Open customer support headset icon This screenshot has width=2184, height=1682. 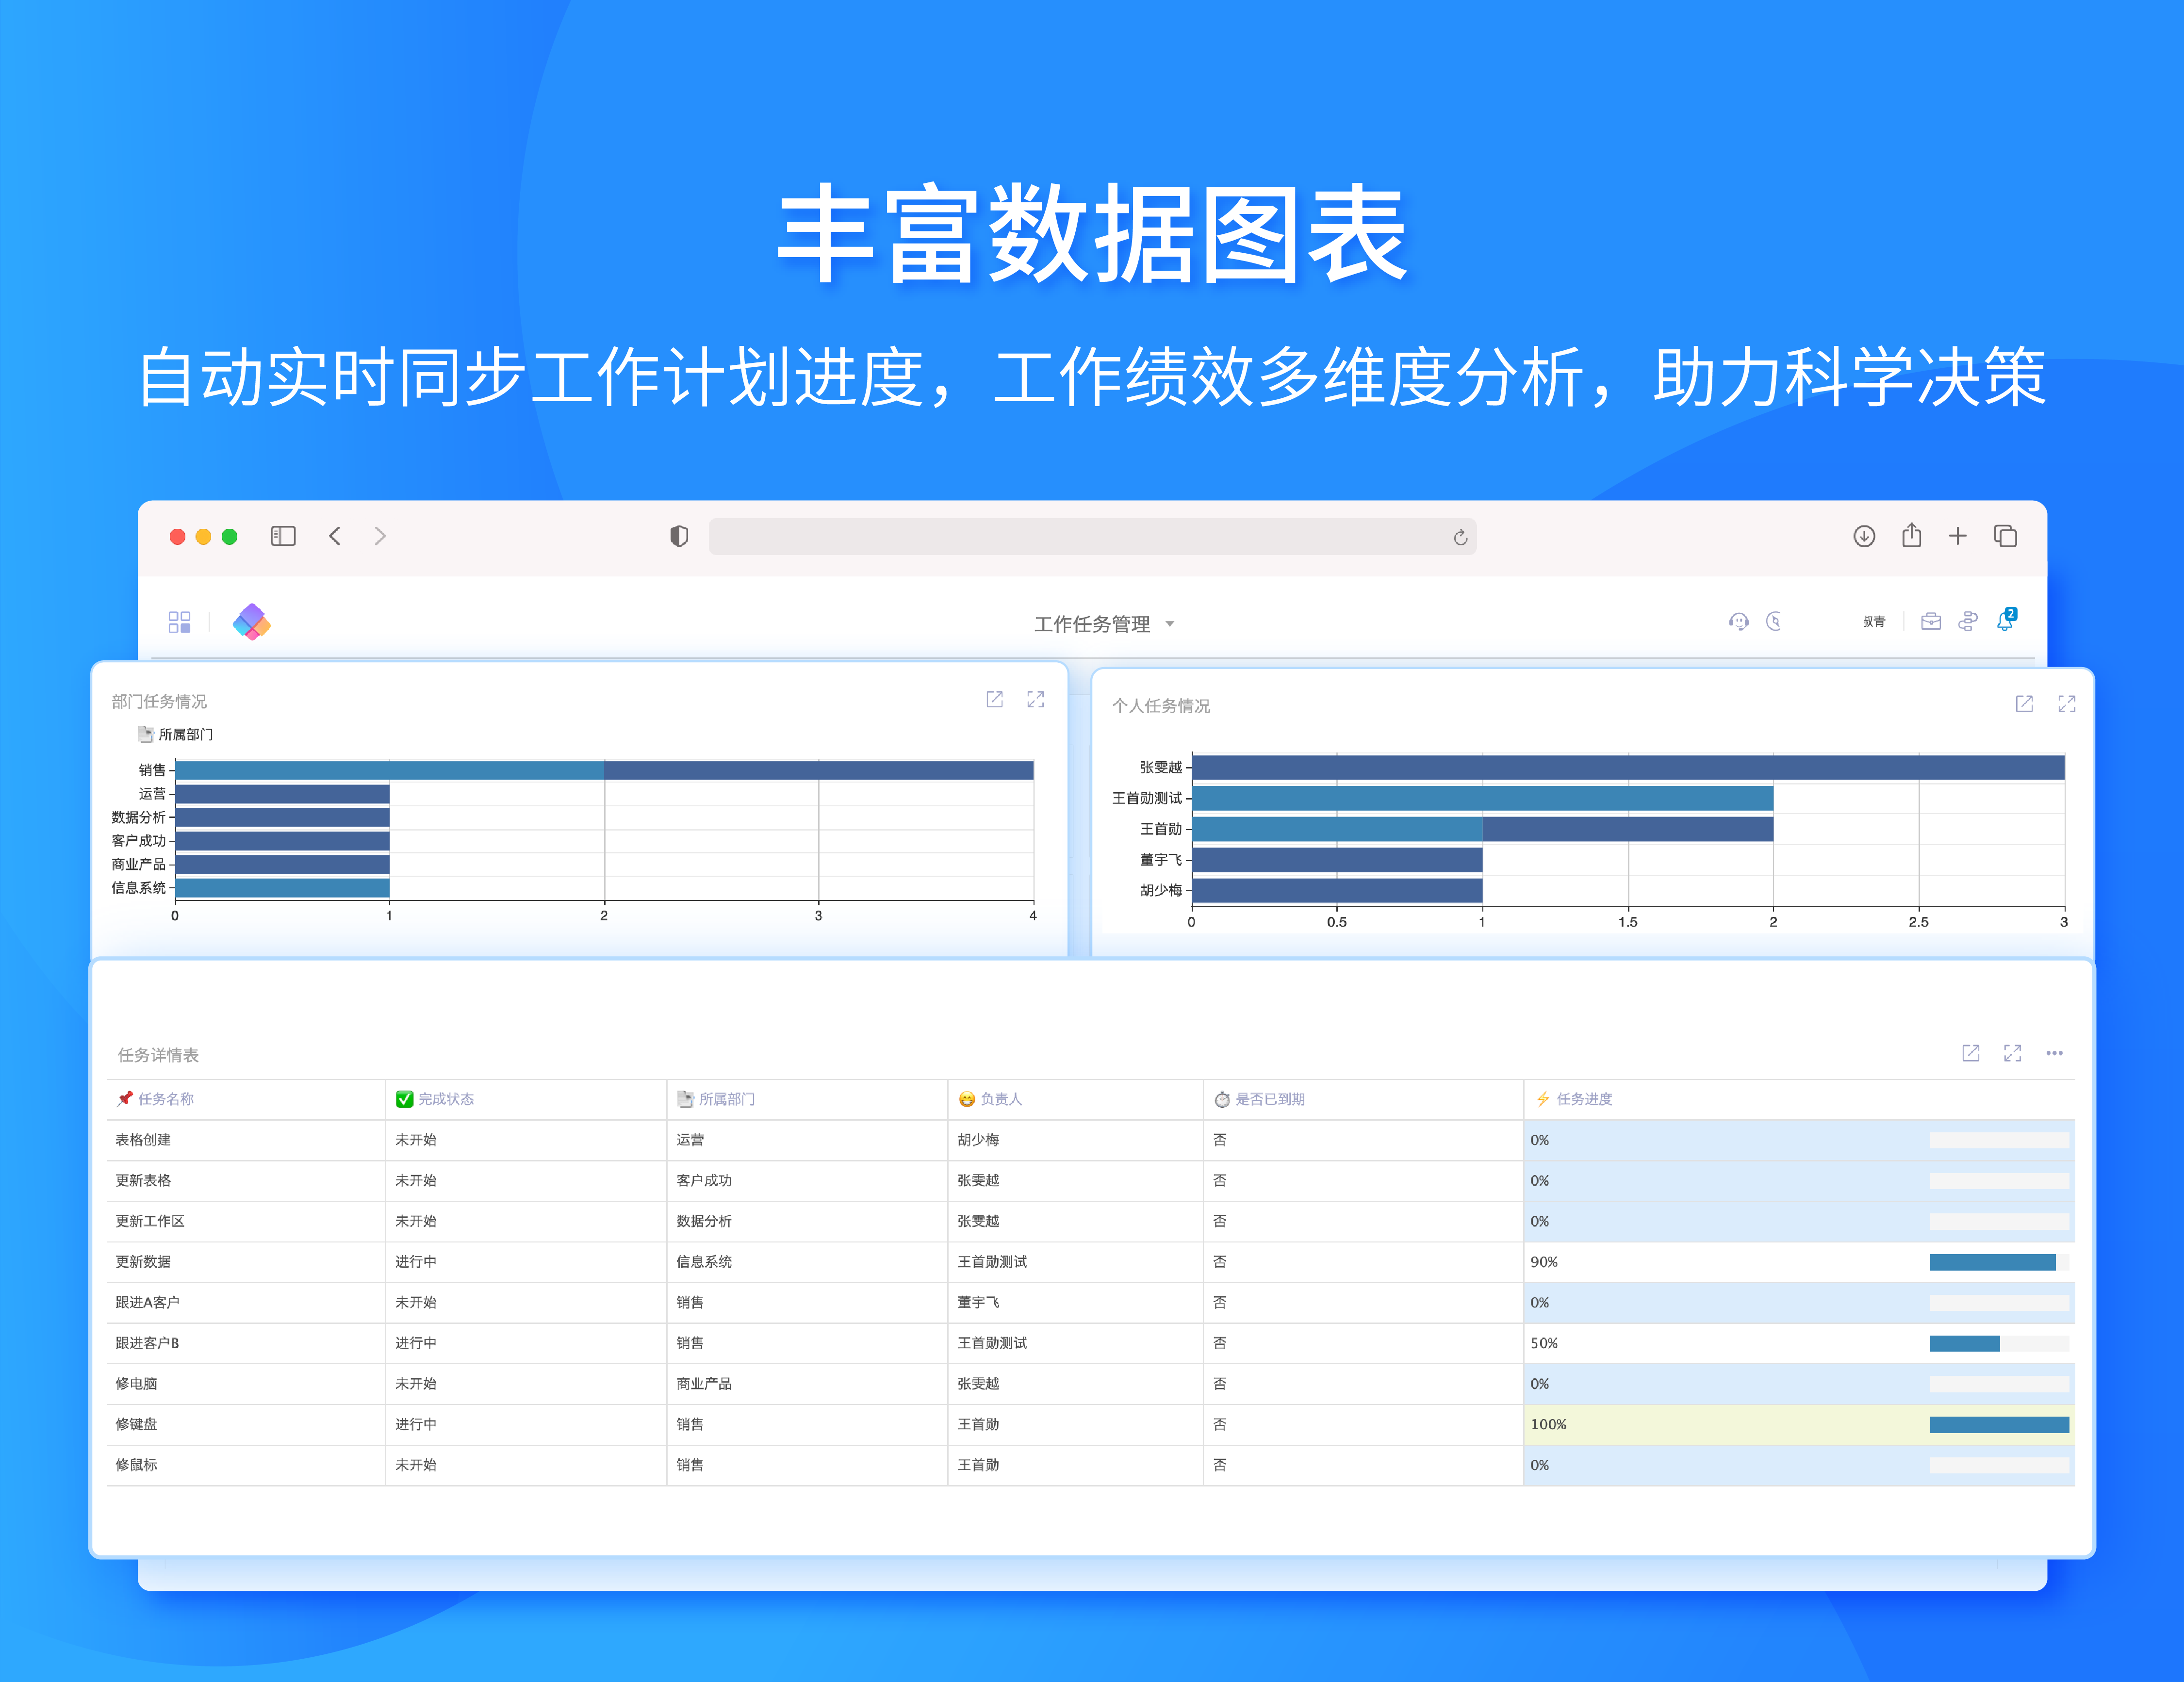pos(1739,622)
